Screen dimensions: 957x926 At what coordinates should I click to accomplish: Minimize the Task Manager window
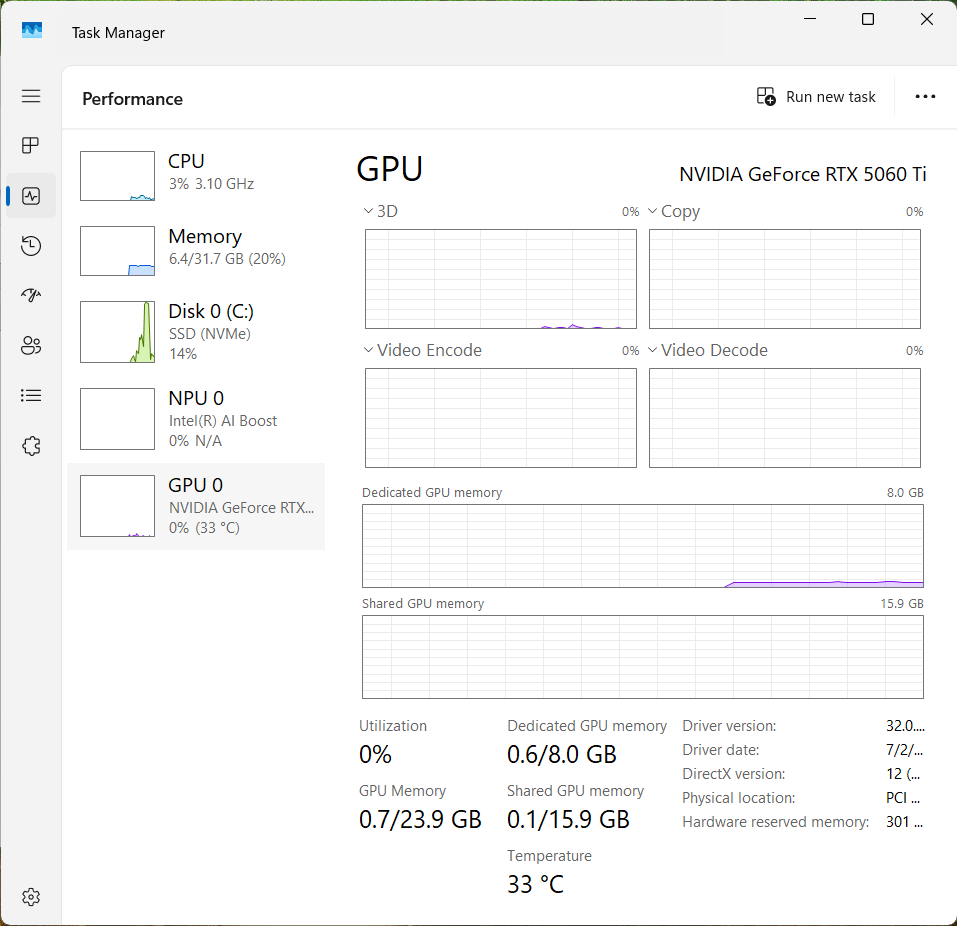[810, 19]
